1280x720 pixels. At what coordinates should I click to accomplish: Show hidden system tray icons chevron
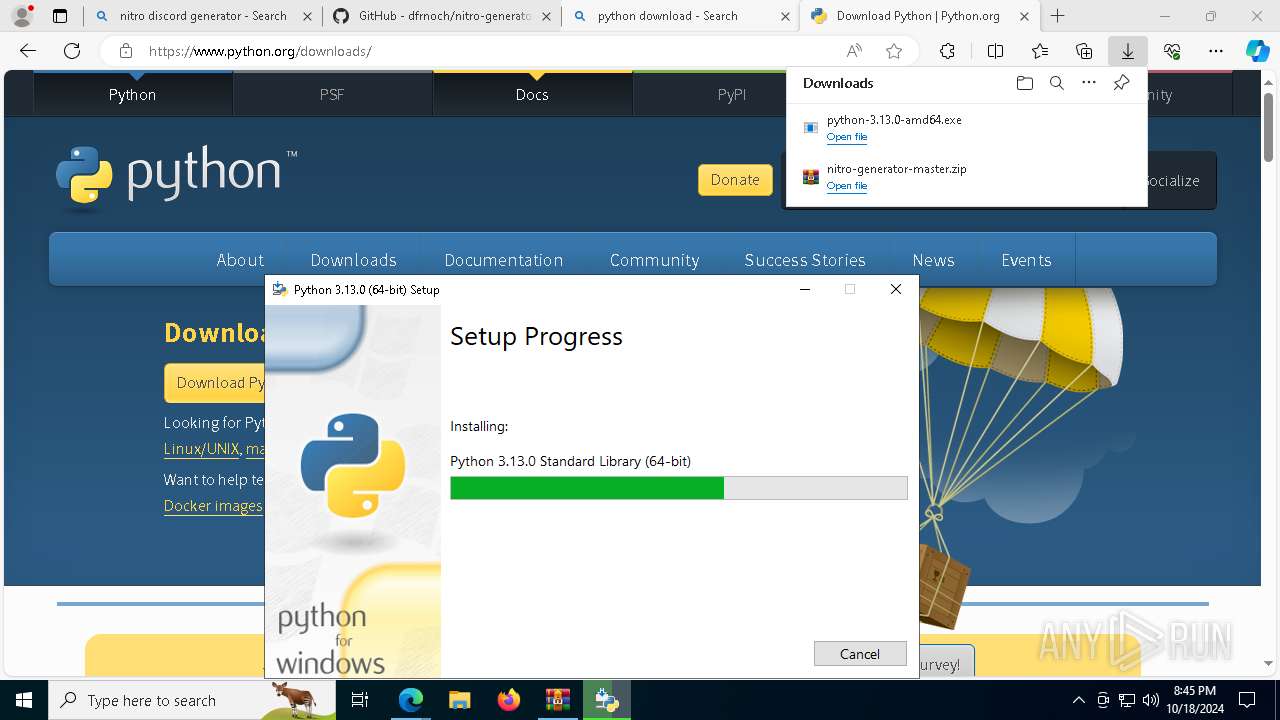coord(1078,700)
